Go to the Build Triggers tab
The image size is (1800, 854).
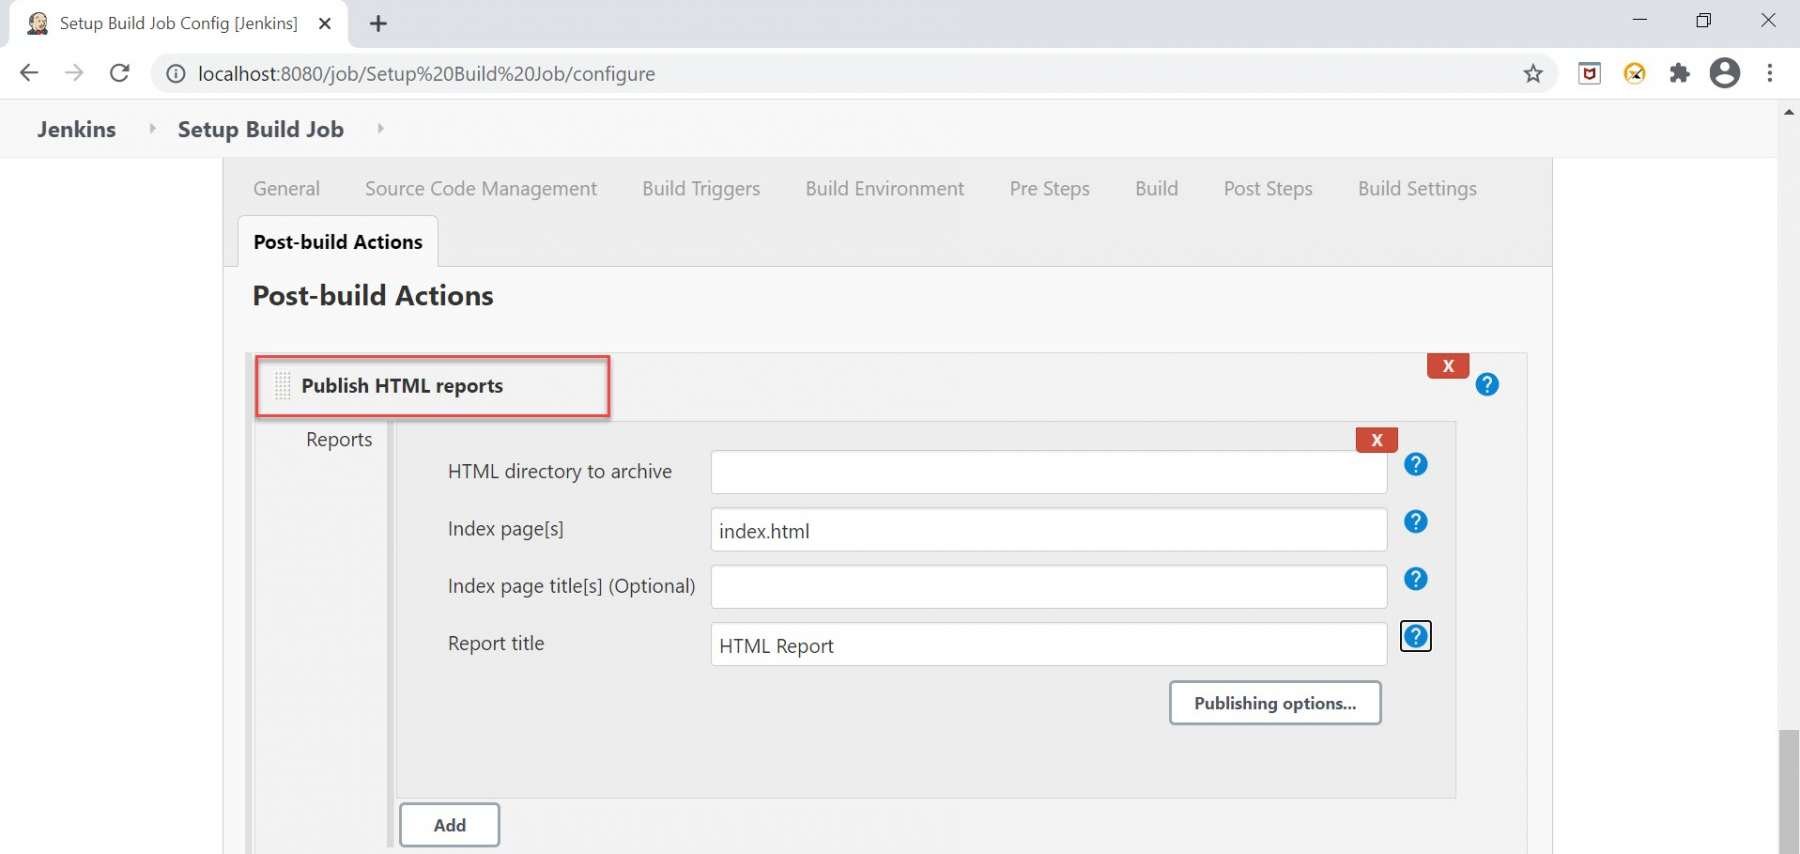click(700, 189)
